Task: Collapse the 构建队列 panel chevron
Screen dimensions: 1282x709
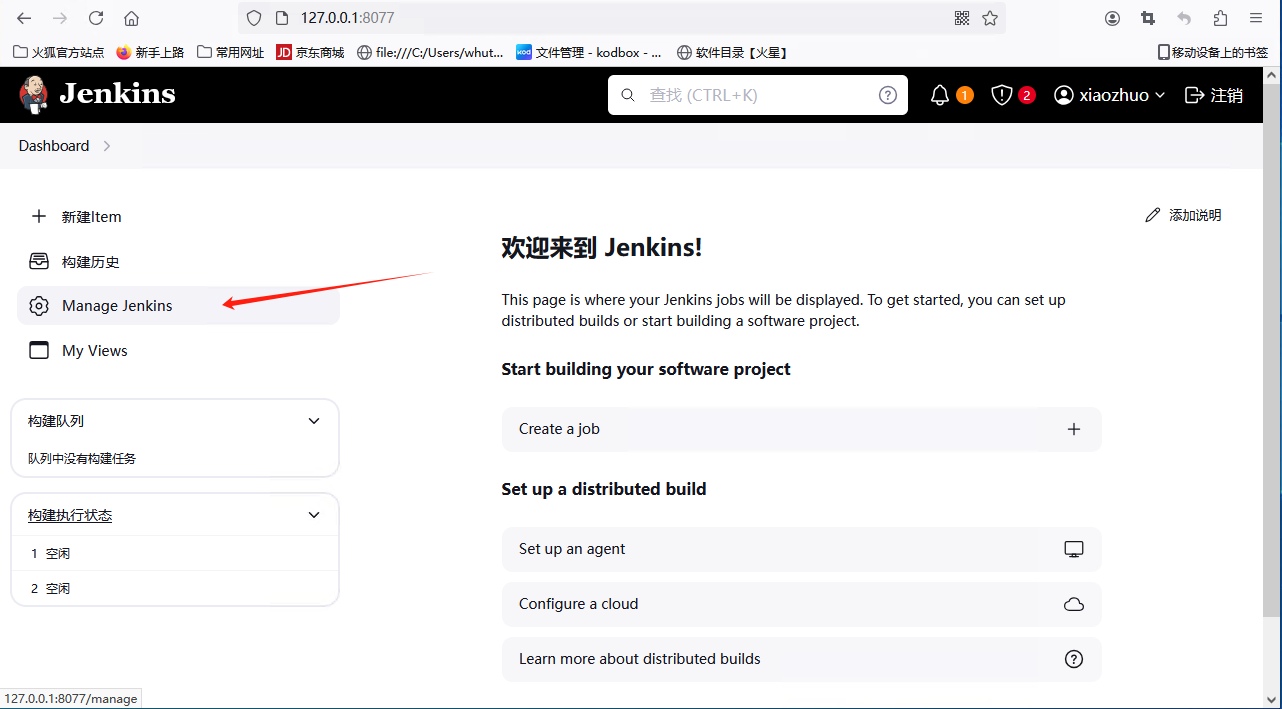Action: coord(314,421)
